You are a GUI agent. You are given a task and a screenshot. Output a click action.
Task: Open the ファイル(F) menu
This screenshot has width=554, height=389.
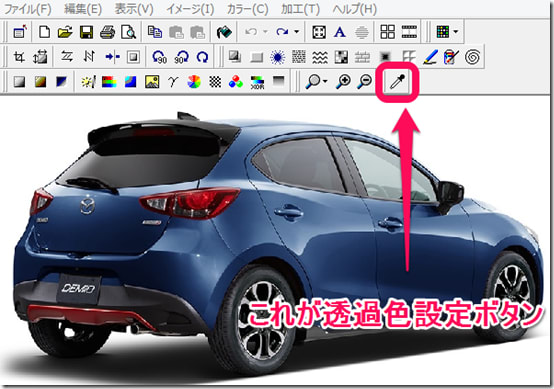(x=28, y=9)
